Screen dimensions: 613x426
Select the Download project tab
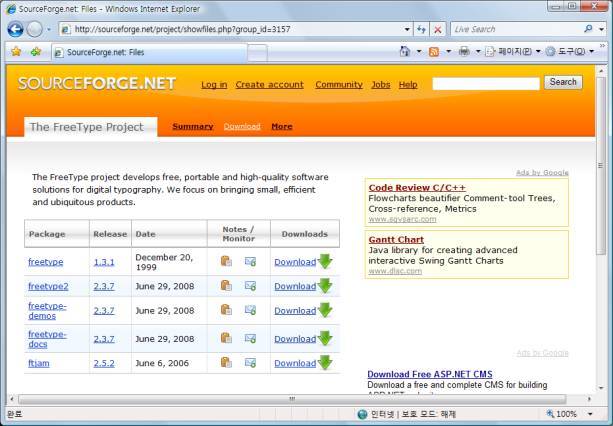[x=242, y=126]
